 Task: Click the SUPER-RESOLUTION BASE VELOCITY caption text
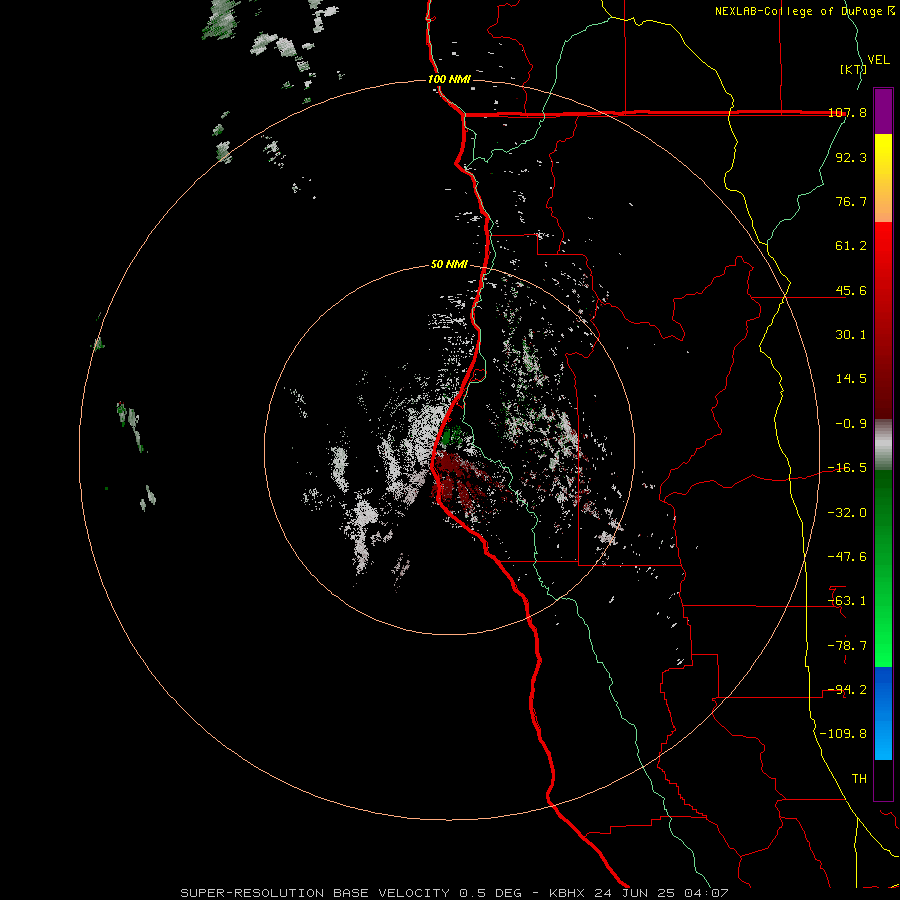click(x=317, y=893)
